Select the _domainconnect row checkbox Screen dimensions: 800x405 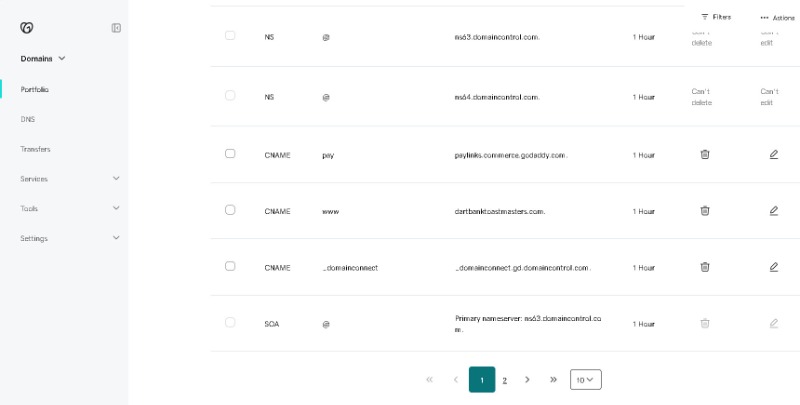tap(230, 266)
